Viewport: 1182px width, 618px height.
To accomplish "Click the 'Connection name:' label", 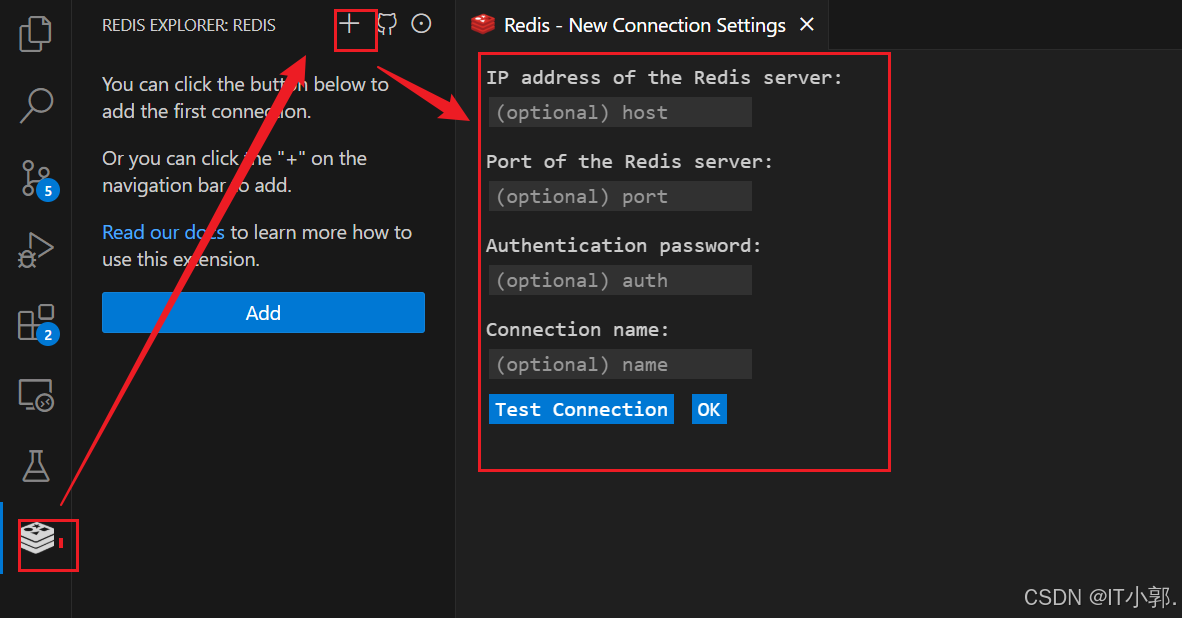I will [577, 329].
